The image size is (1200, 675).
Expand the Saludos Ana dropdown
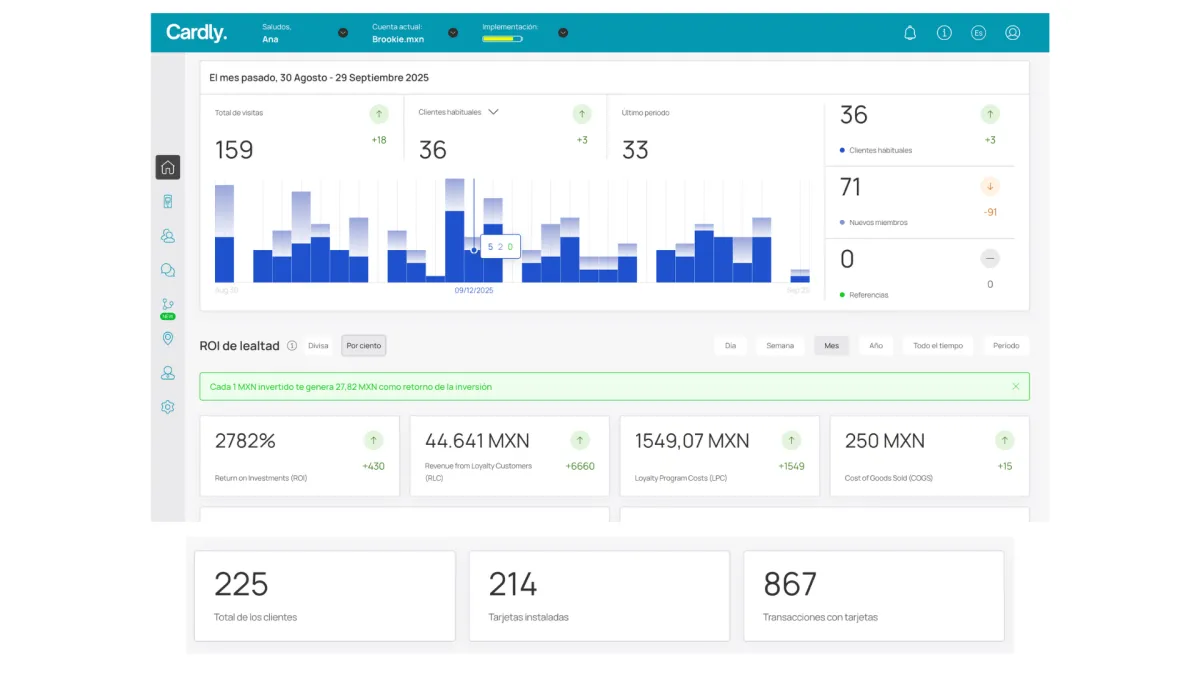pos(343,33)
